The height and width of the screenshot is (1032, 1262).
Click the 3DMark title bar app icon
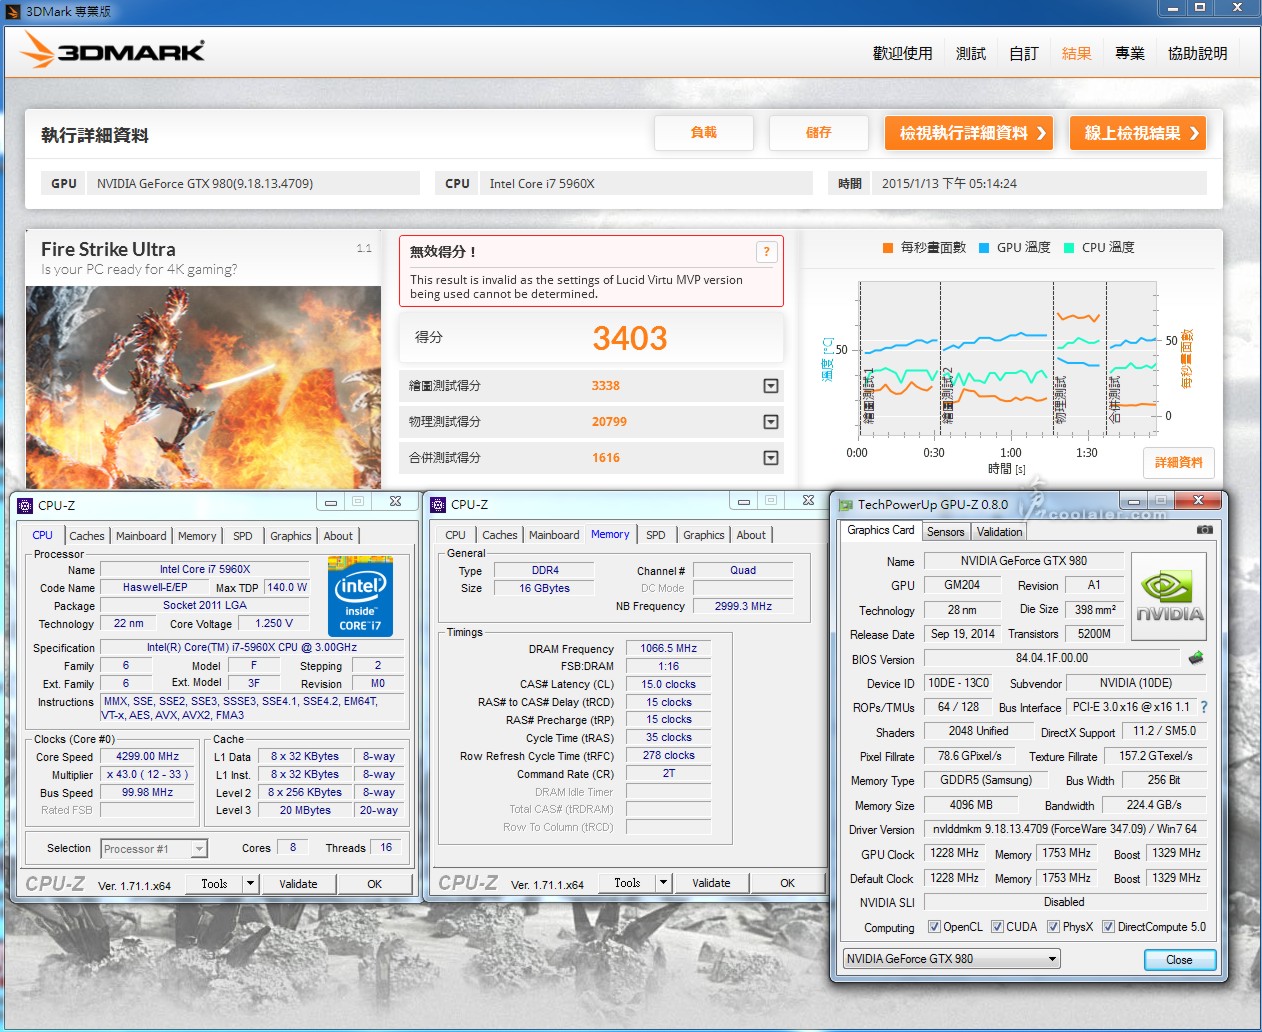tap(13, 11)
